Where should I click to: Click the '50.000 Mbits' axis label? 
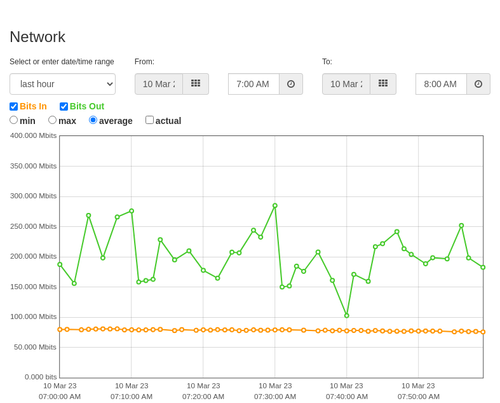[x=35, y=347]
